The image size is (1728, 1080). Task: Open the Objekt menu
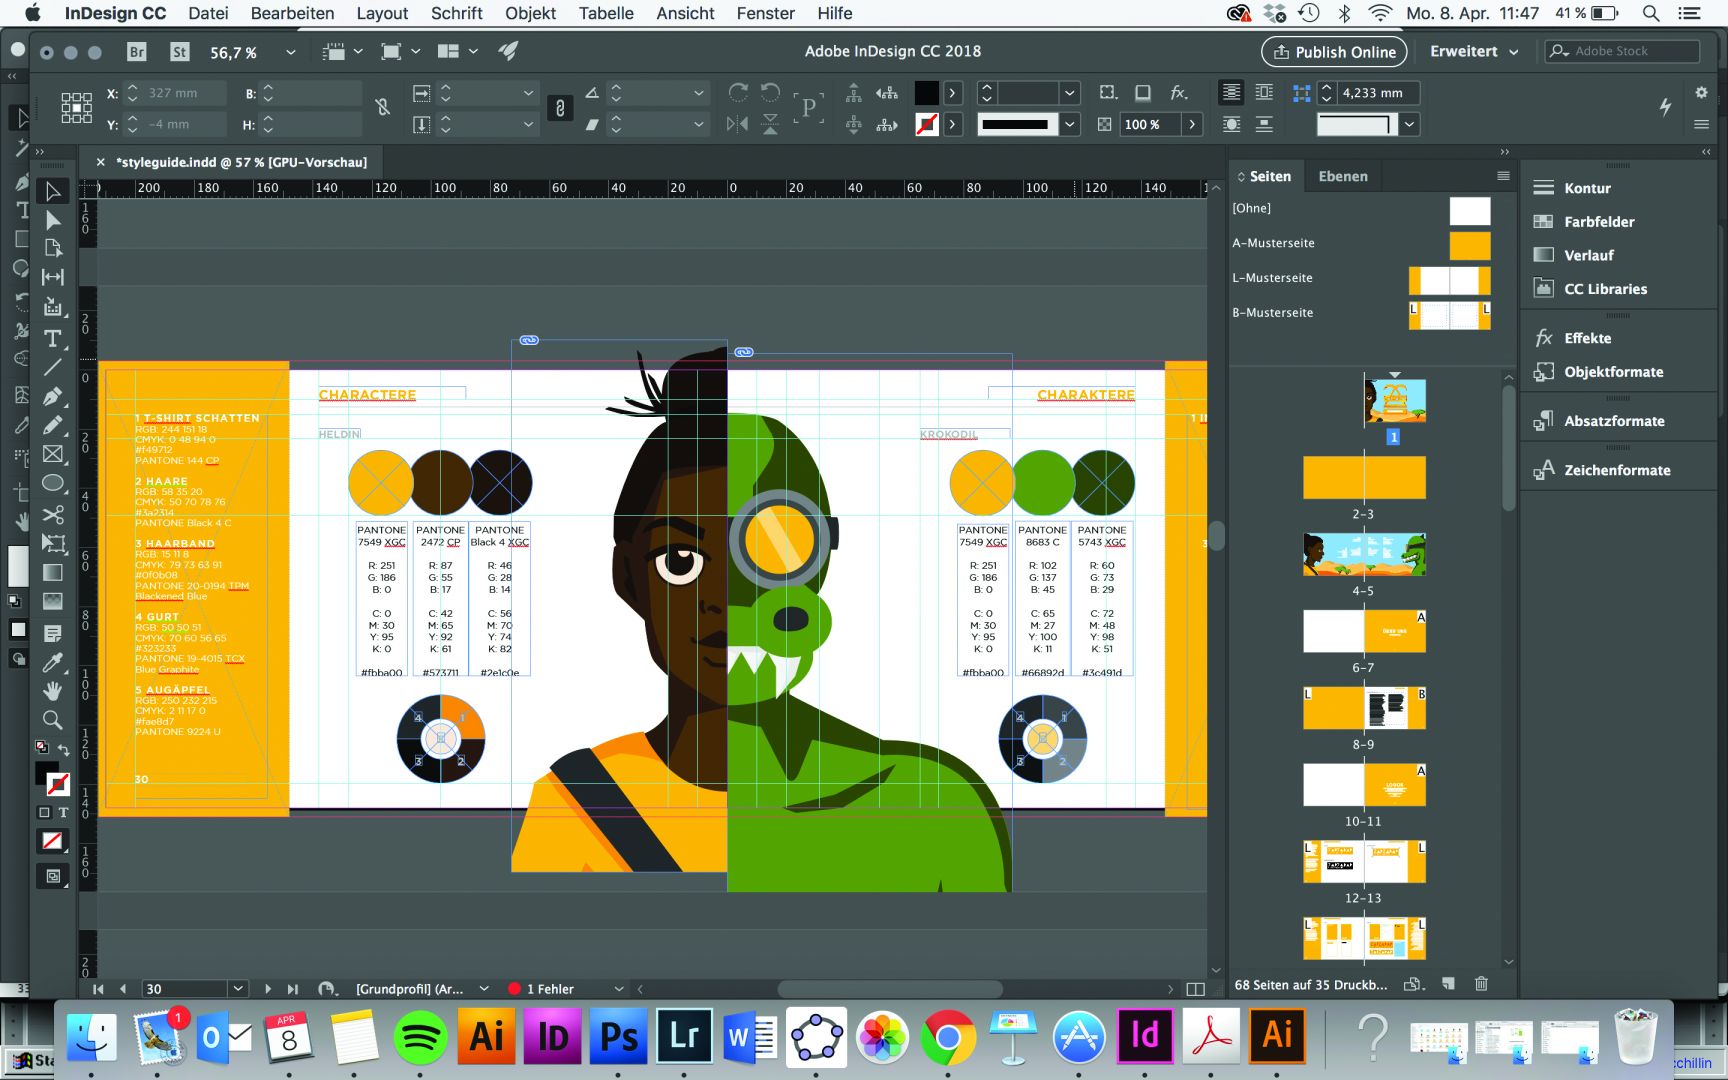coord(530,13)
